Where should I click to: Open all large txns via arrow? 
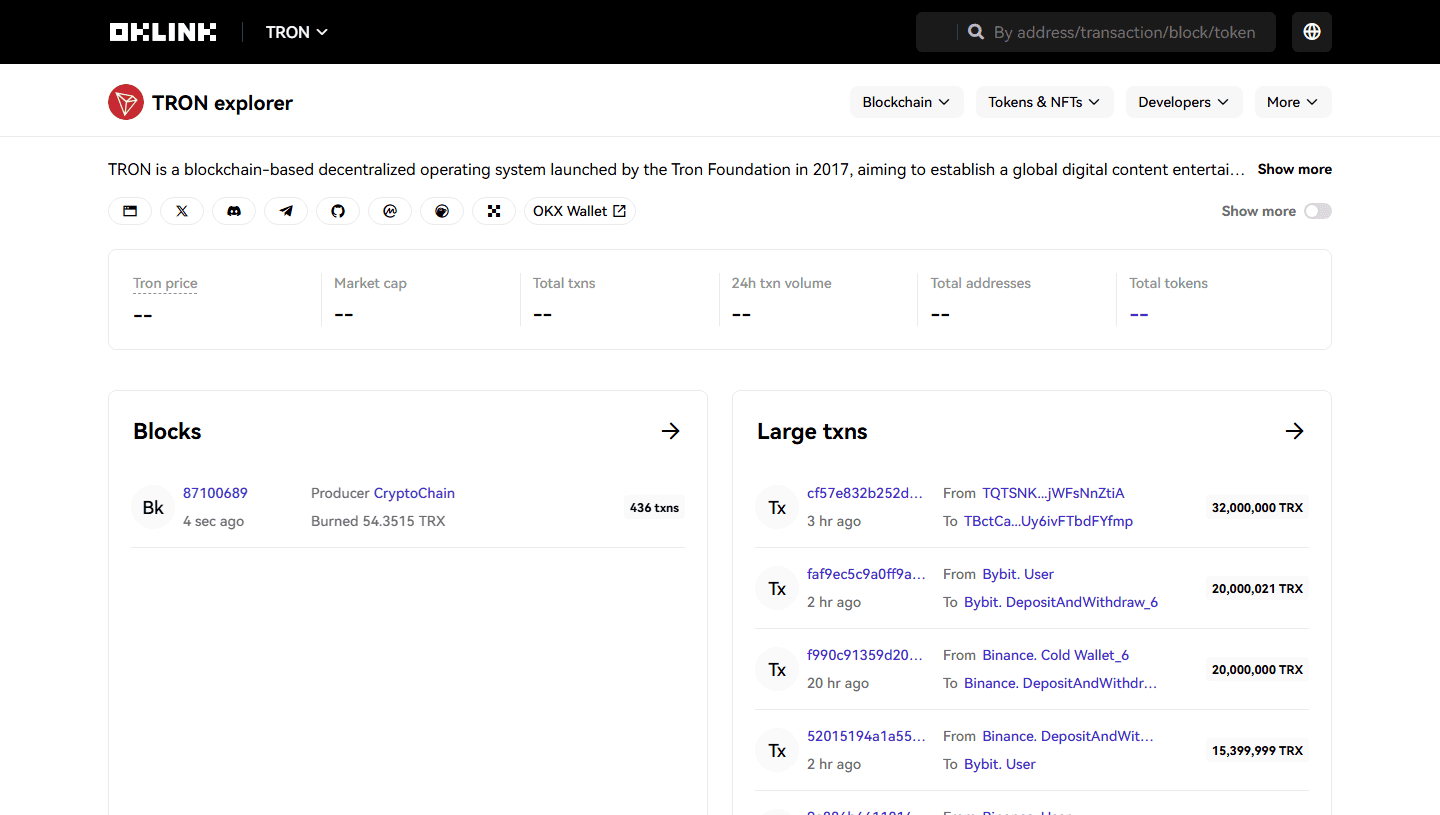pos(1295,431)
